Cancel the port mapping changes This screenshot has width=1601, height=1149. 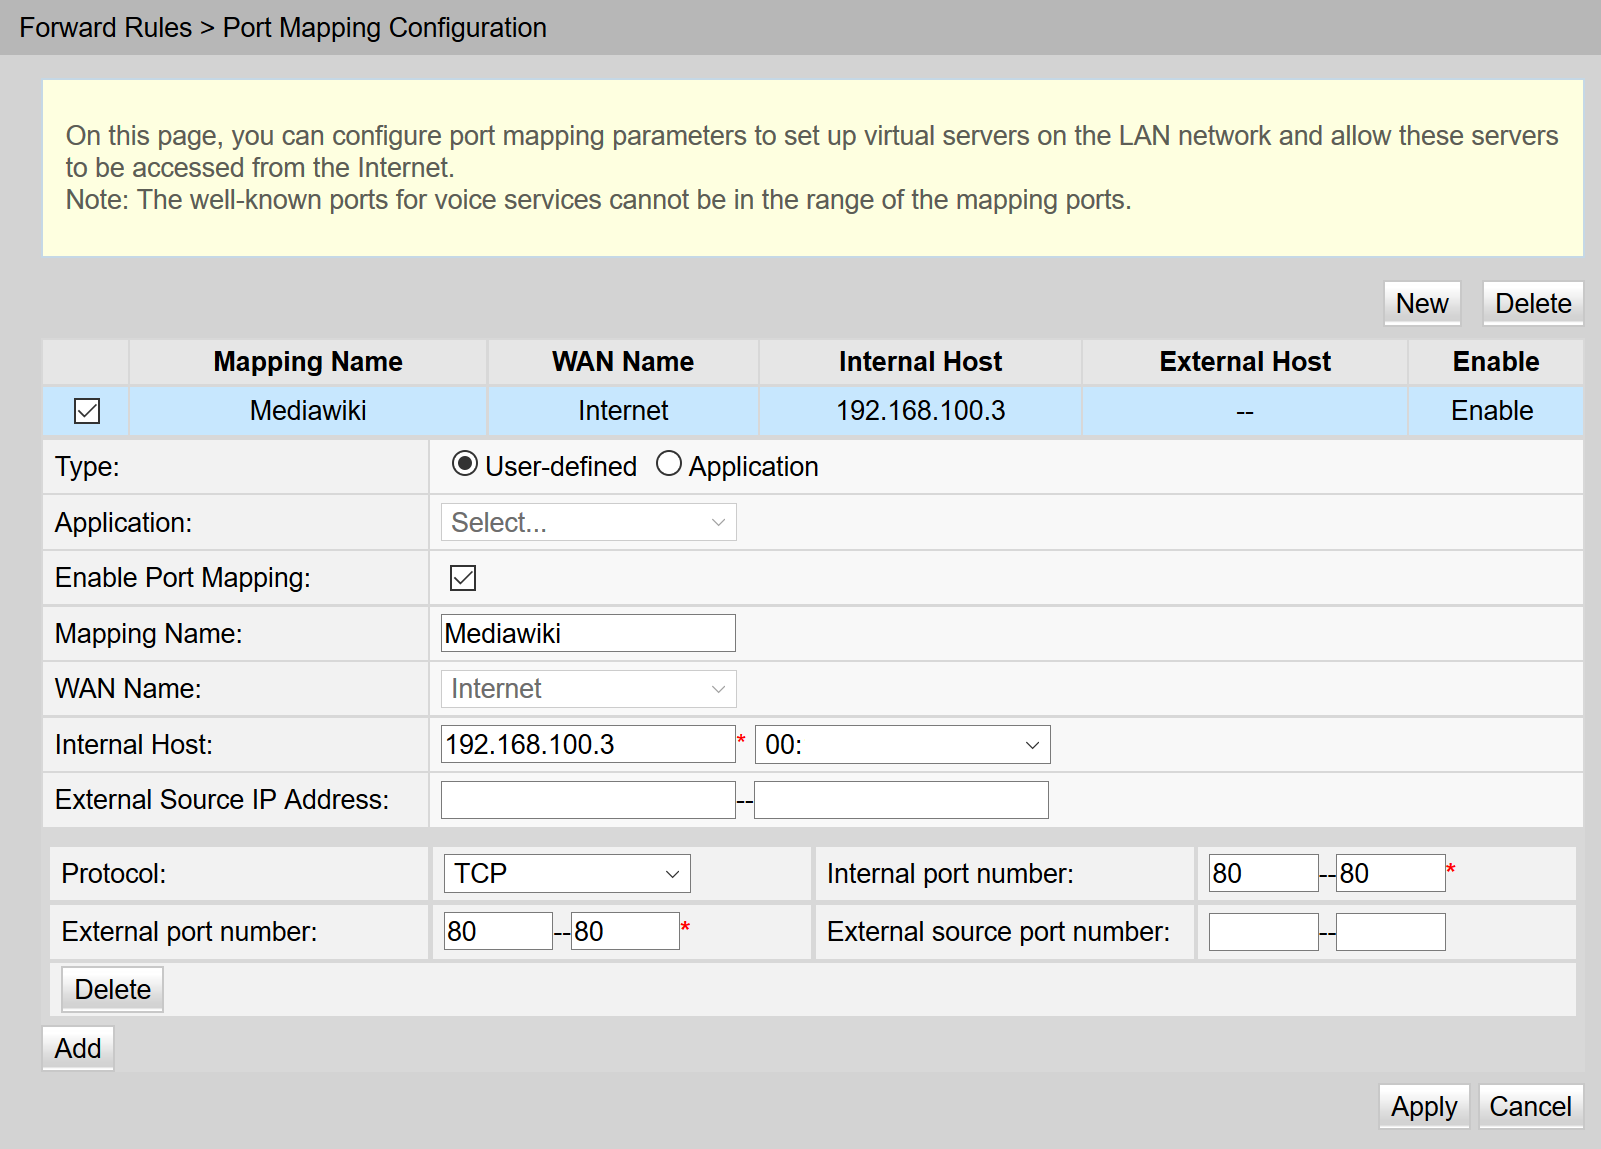1529,1107
